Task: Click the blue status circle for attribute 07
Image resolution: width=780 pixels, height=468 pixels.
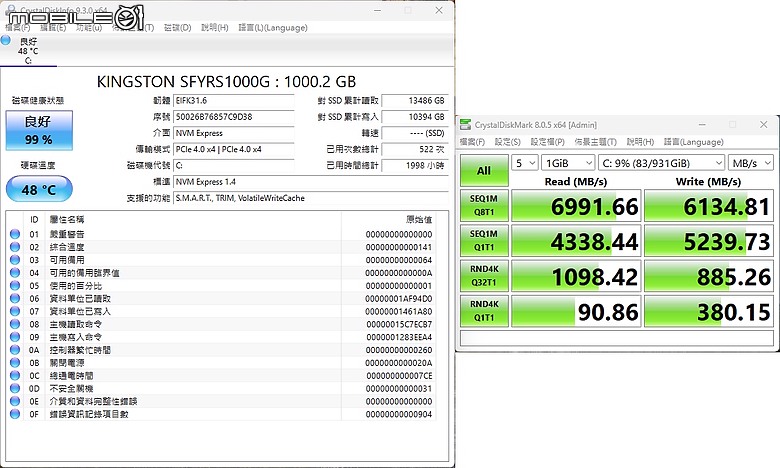Action: coord(15,311)
